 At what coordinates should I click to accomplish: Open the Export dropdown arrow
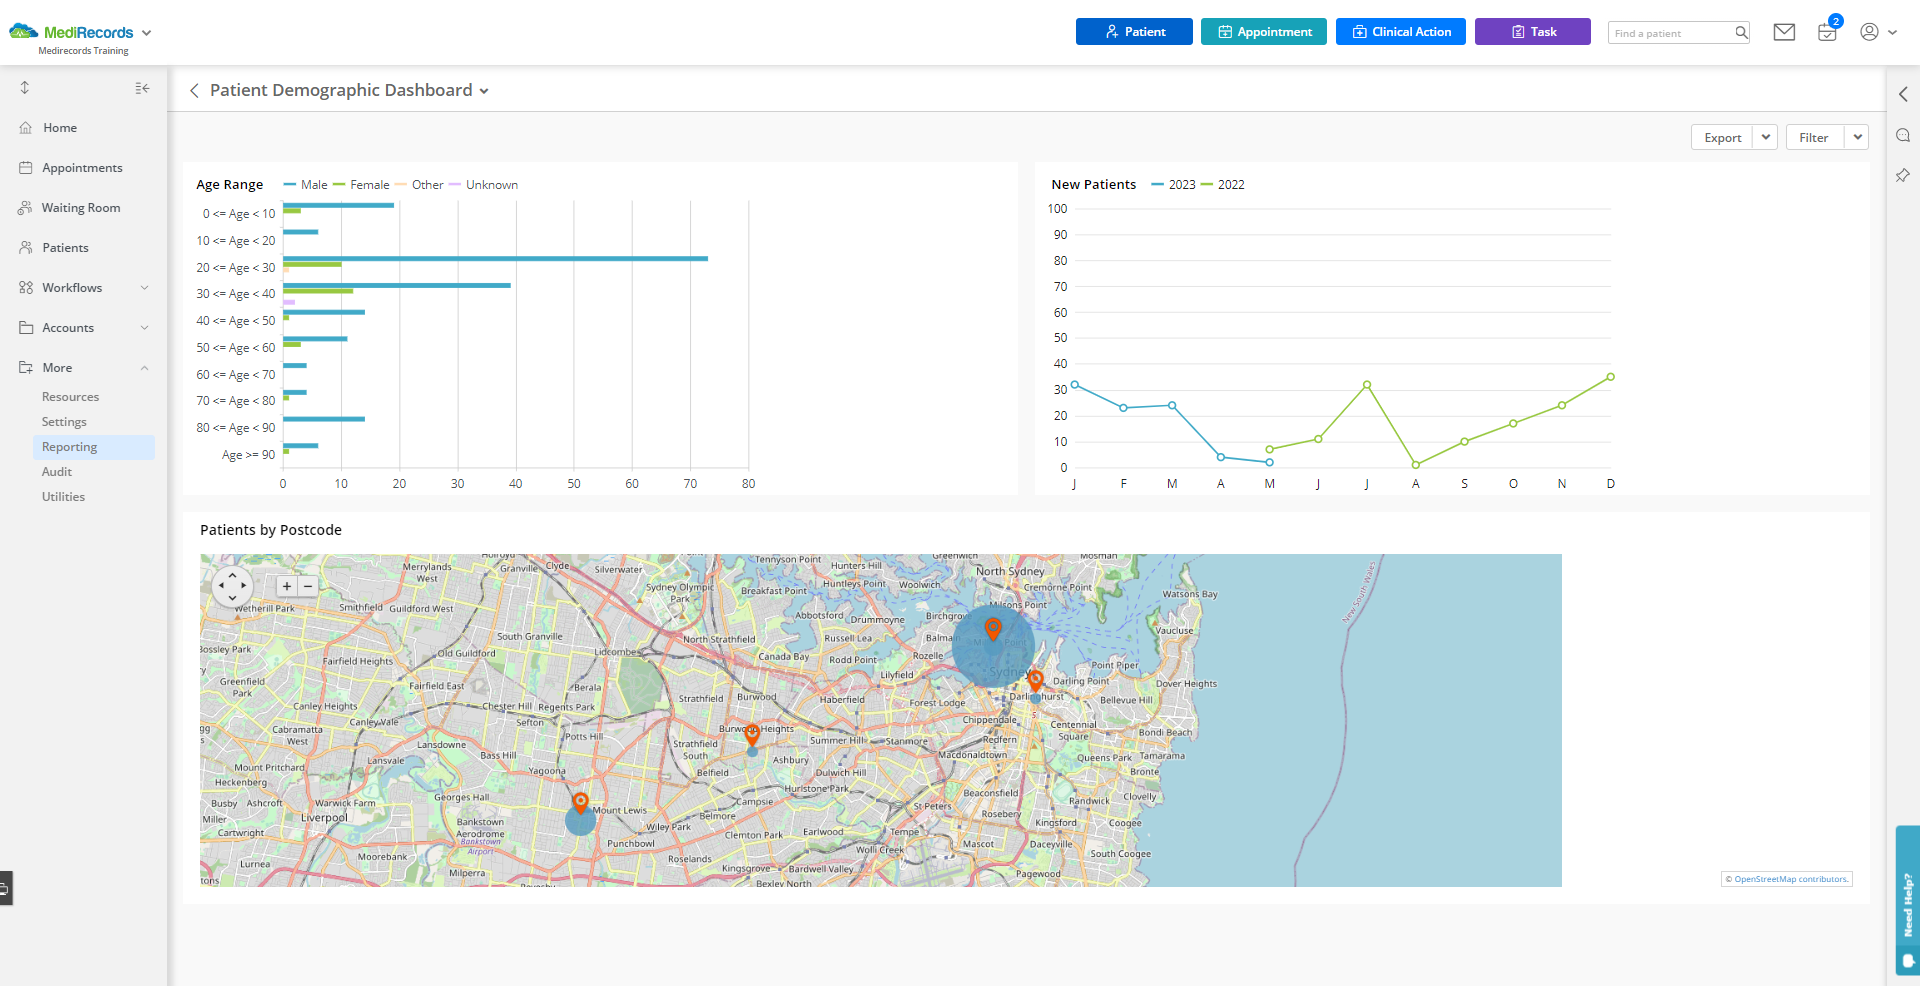click(1765, 137)
